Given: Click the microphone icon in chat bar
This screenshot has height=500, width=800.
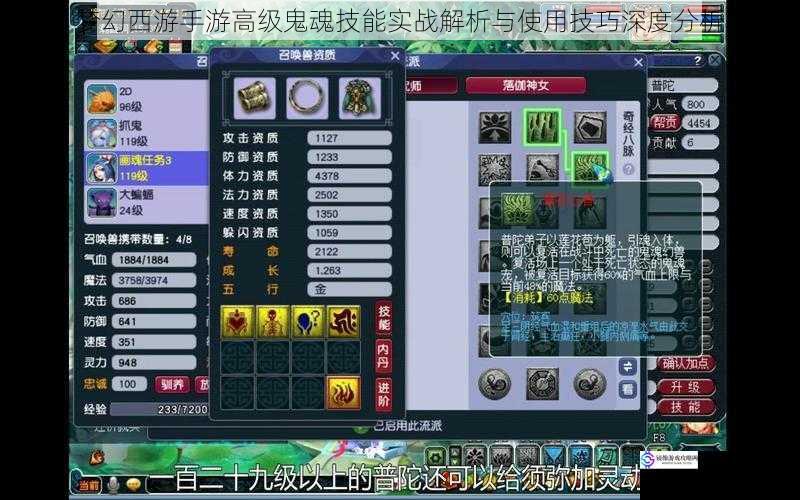Looking at the screenshot, I should pyautogui.click(x=113, y=485).
